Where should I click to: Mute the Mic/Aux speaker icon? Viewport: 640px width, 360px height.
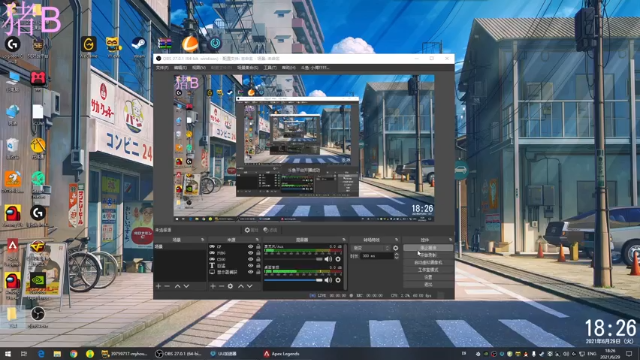pyautogui.click(x=328, y=259)
